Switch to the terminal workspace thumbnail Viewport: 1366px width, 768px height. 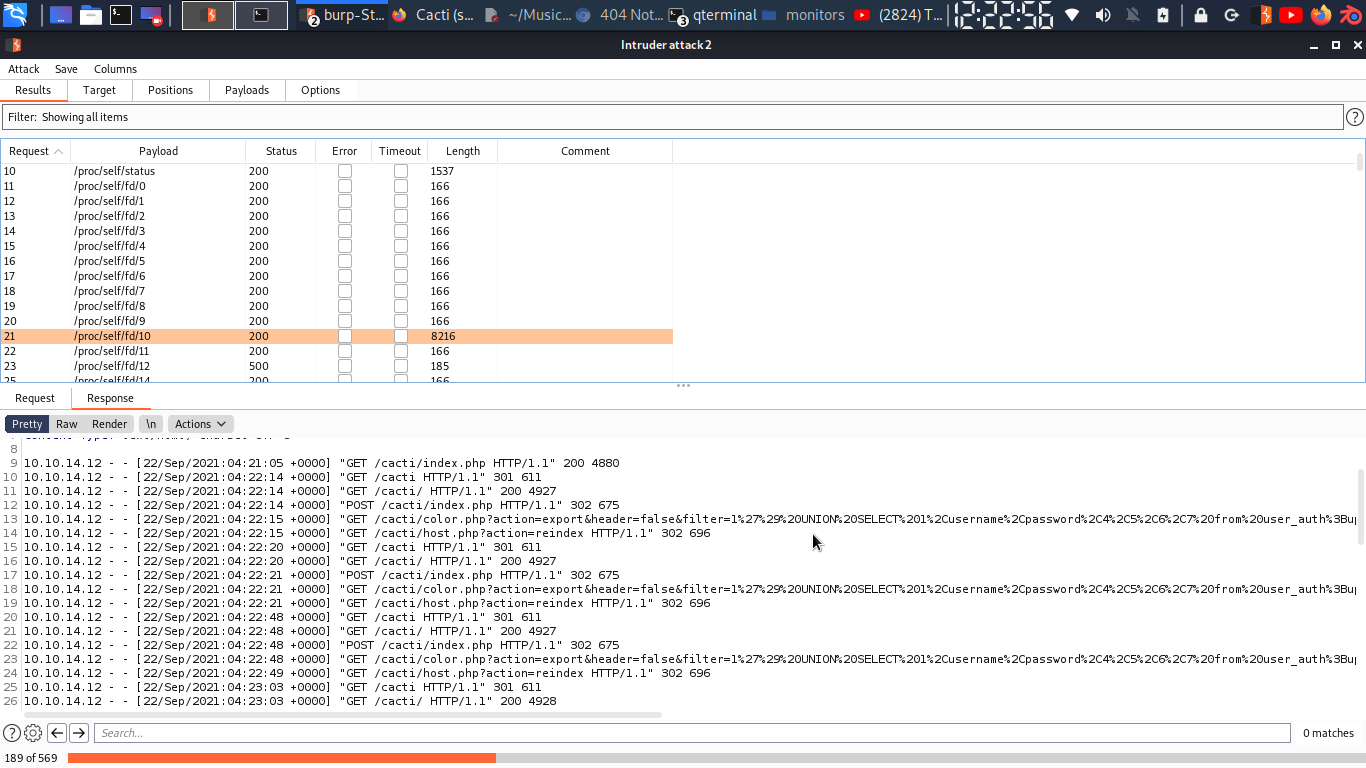click(x=261, y=15)
